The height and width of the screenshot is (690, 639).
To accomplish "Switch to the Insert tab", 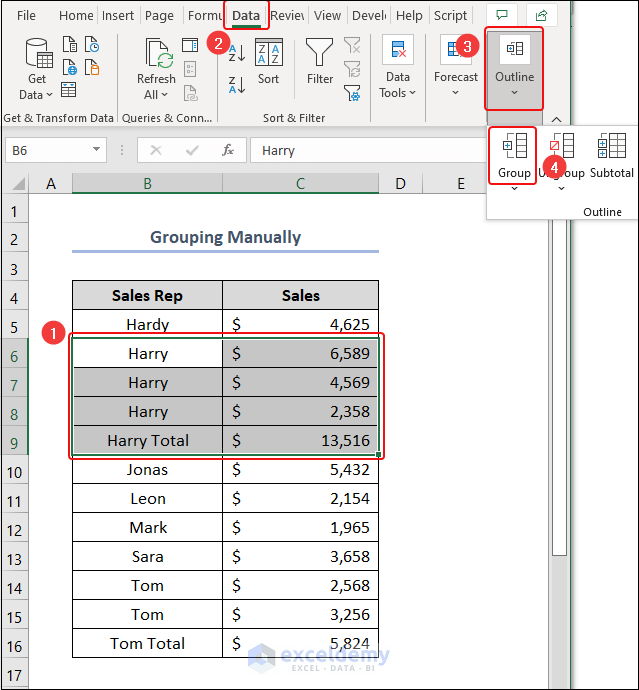I will click(118, 15).
